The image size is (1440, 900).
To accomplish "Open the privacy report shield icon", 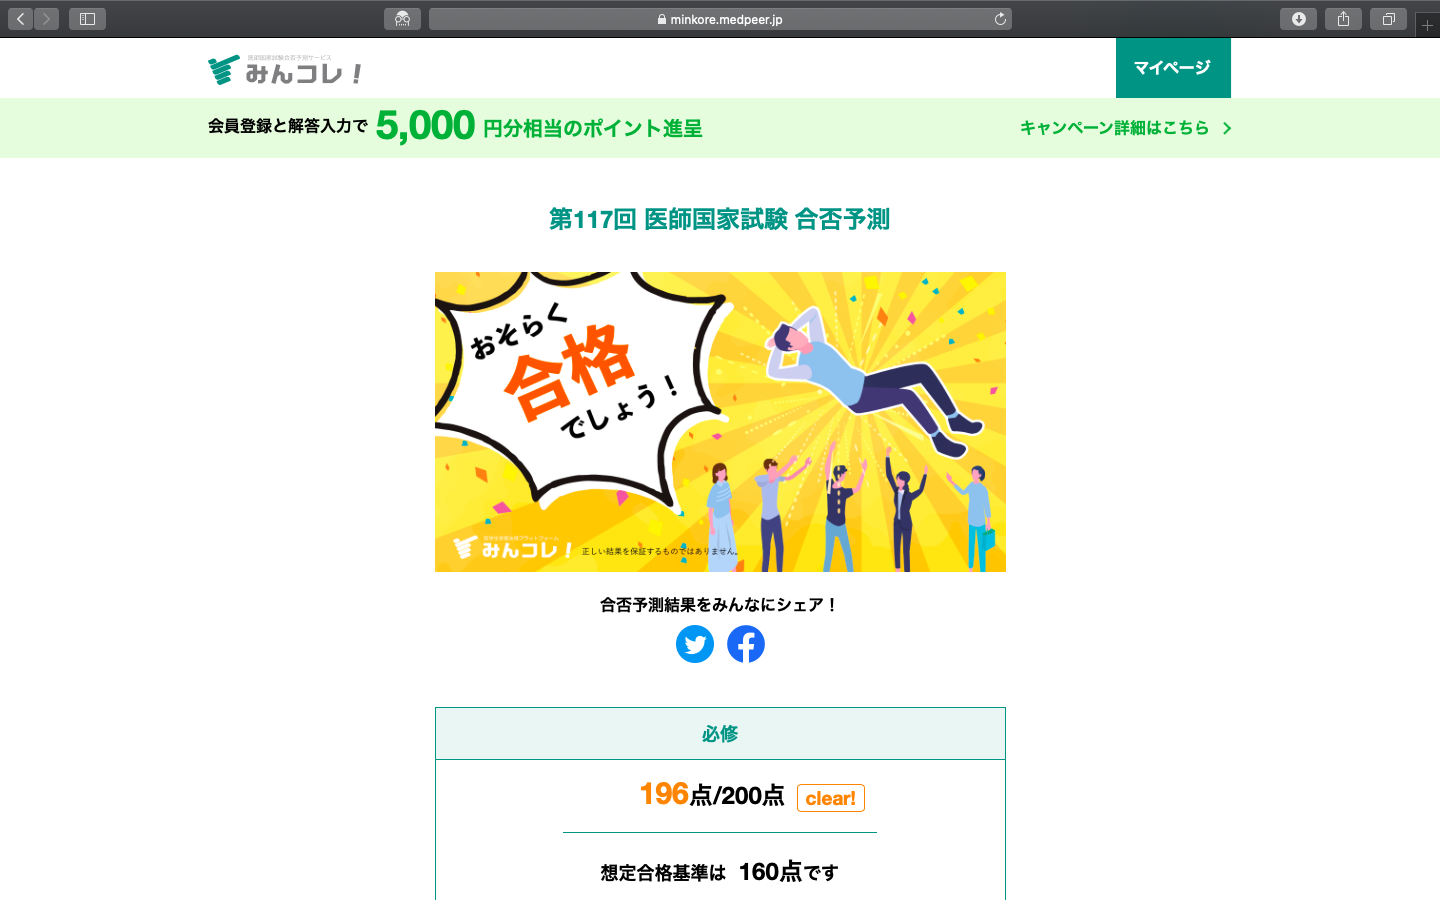I will pyautogui.click(x=402, y=19).
